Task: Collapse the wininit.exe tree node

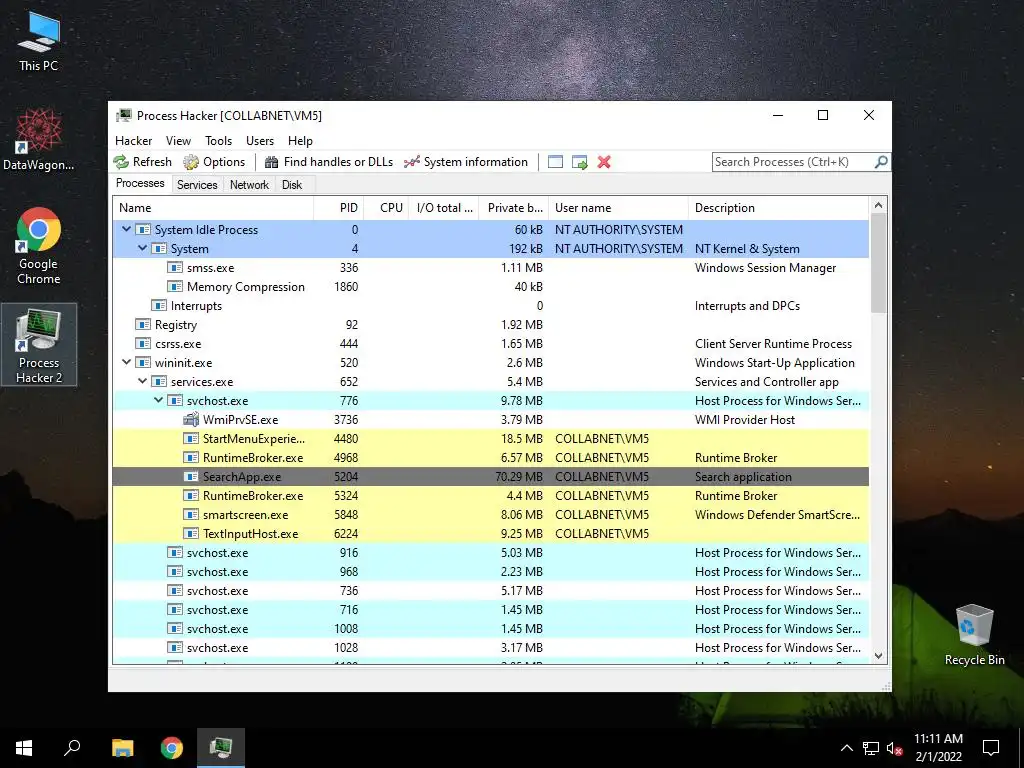Action: pyautogui.click(x=127, y=362)
